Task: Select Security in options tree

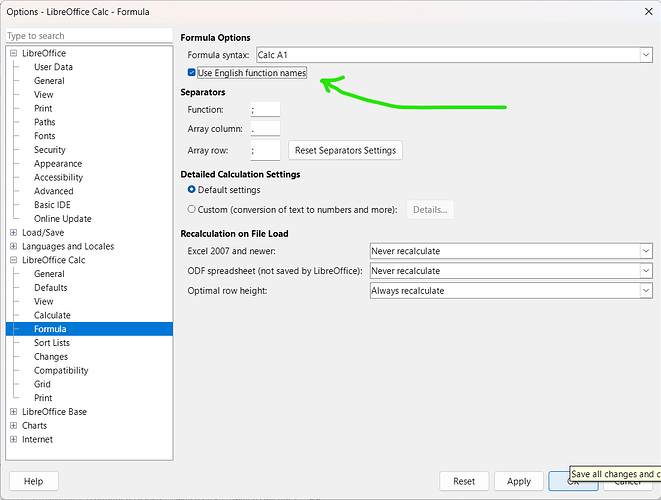Action: coord(50,150)
